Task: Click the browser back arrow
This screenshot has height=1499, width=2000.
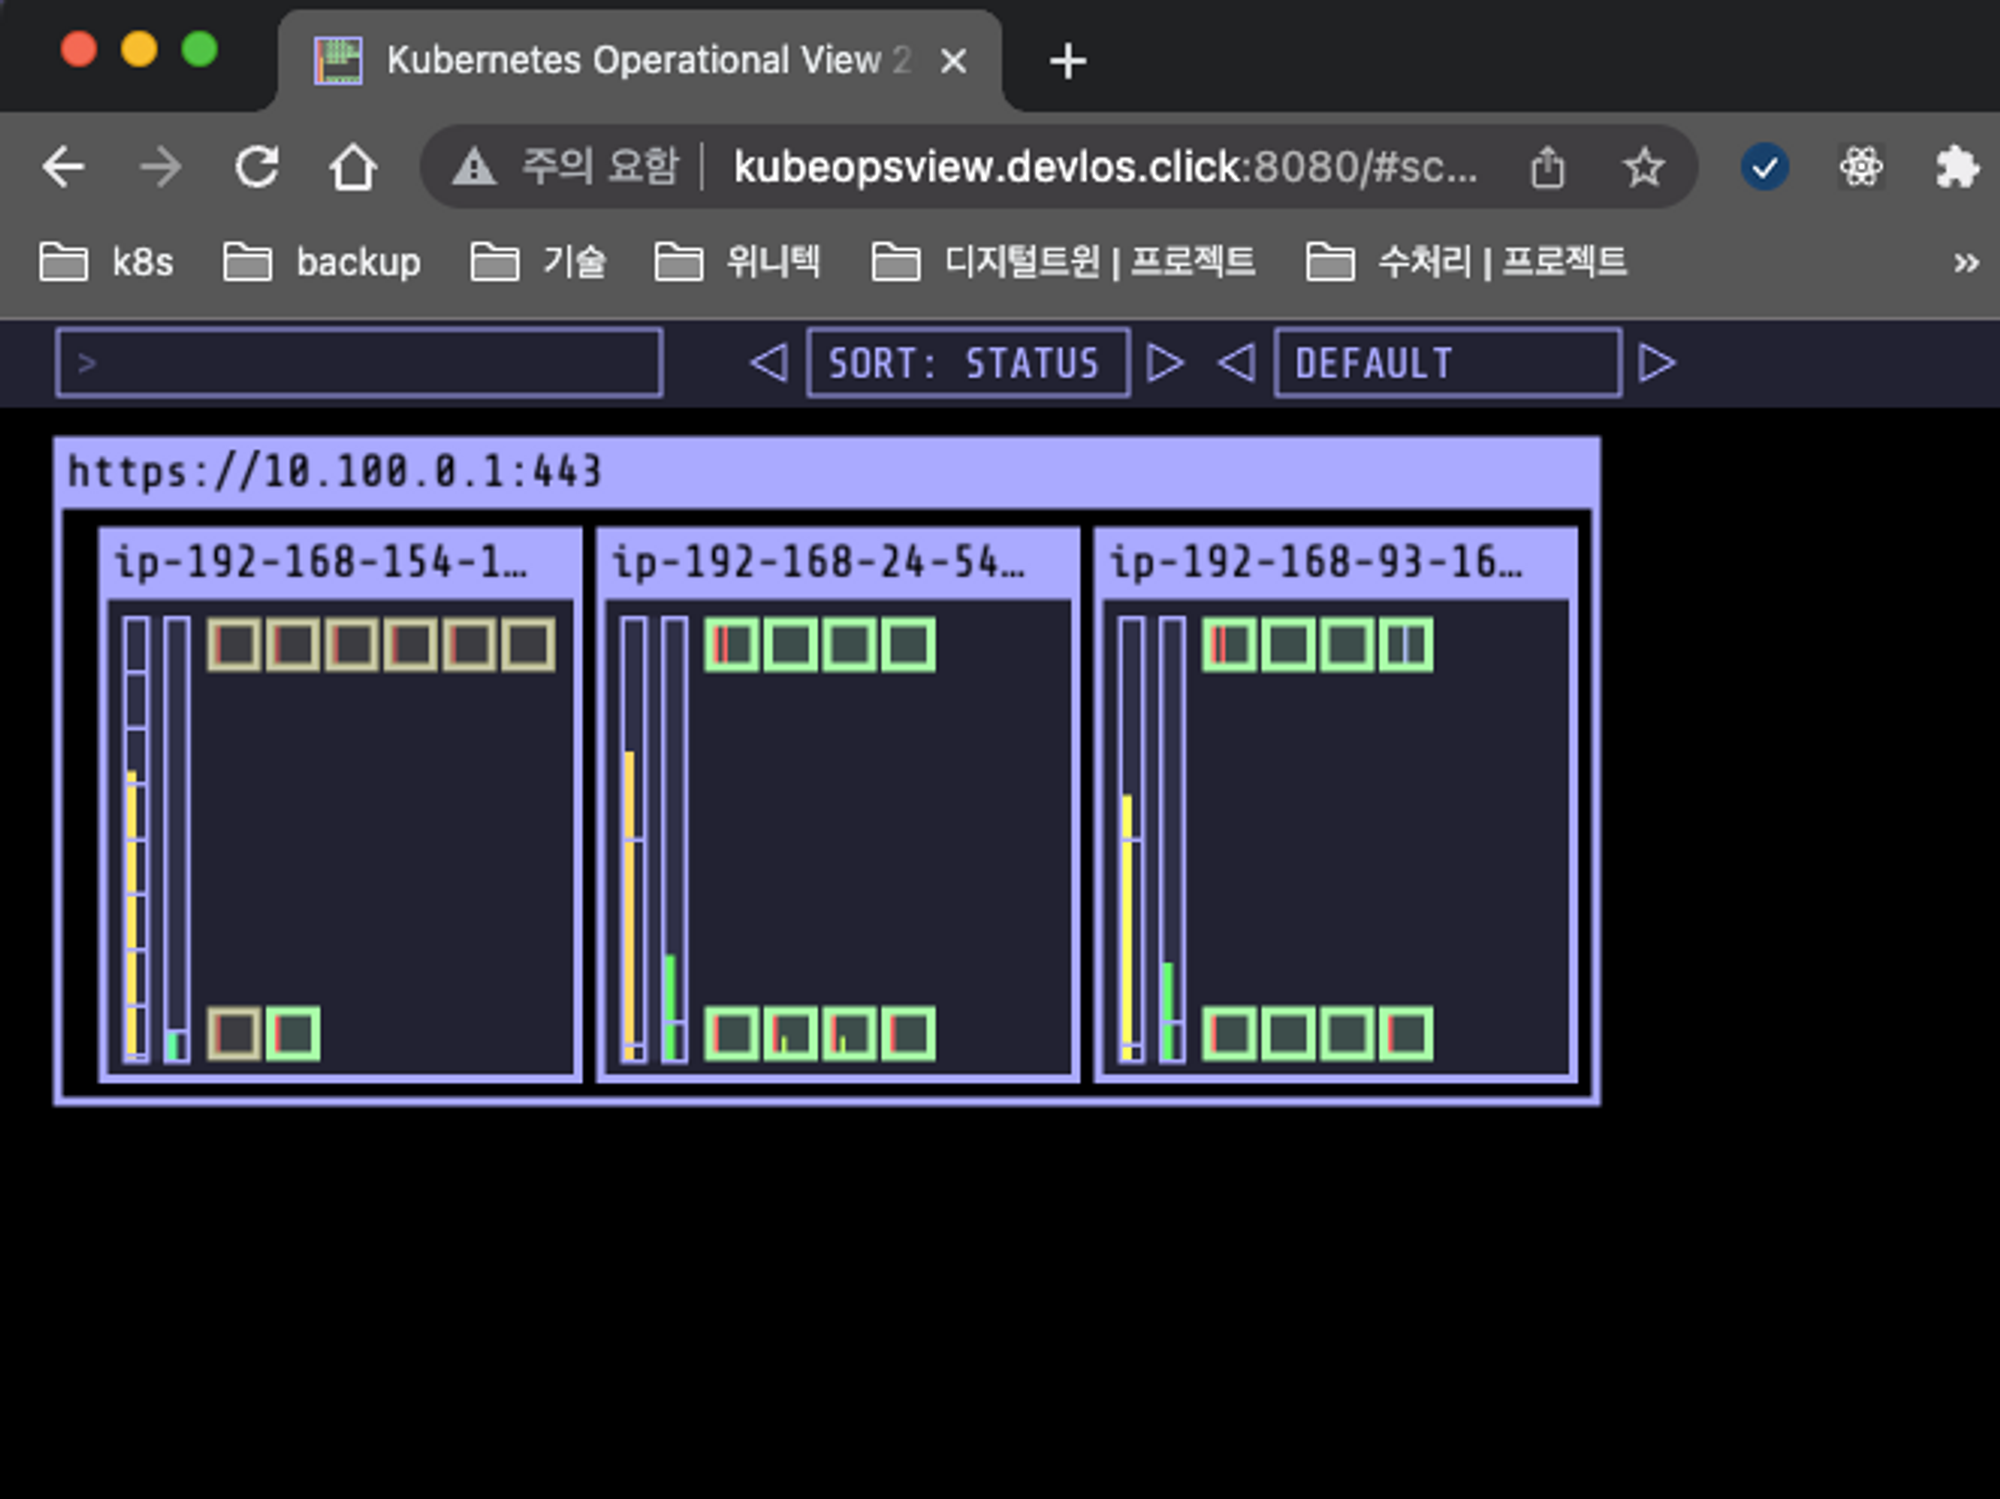Action: coord(63,167)
